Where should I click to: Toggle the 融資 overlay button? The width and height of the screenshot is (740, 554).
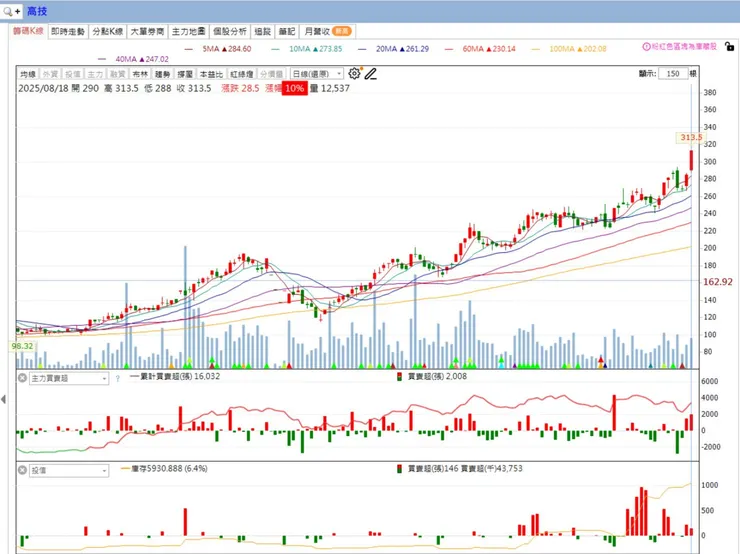[x=118, y=74]
